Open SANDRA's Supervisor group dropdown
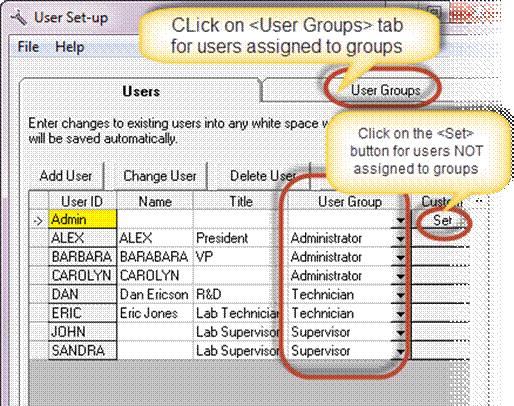514x406 pixels. tap(400, 351)
